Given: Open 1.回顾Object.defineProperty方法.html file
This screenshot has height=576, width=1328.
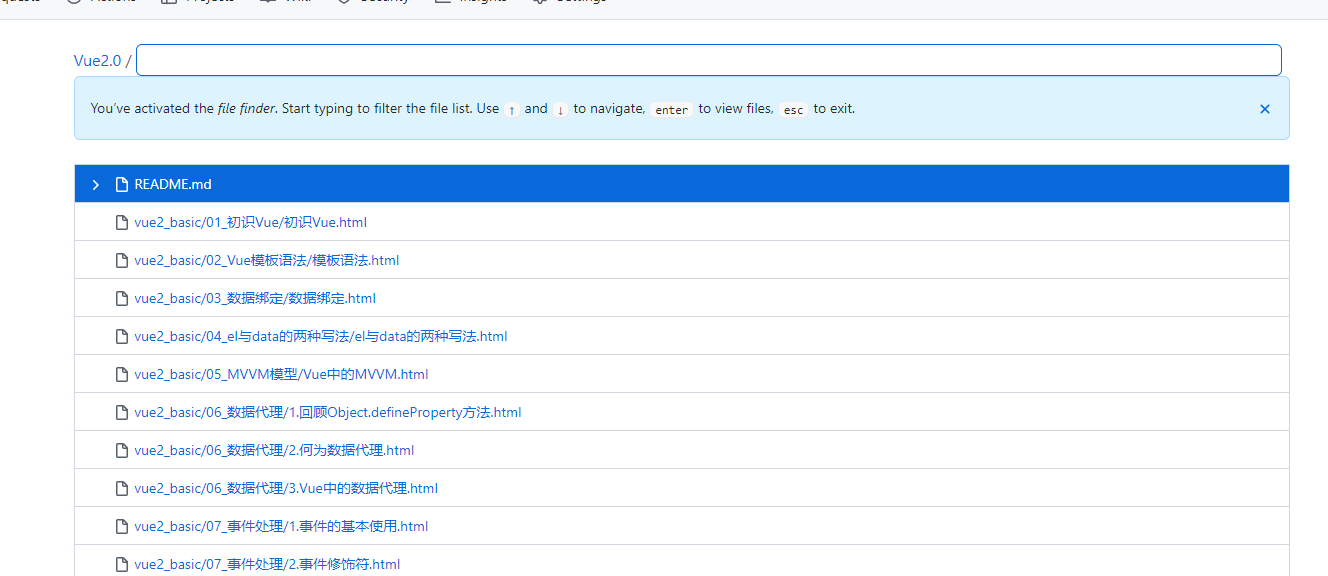Looking at the screenshot, I should click(328, 413).
